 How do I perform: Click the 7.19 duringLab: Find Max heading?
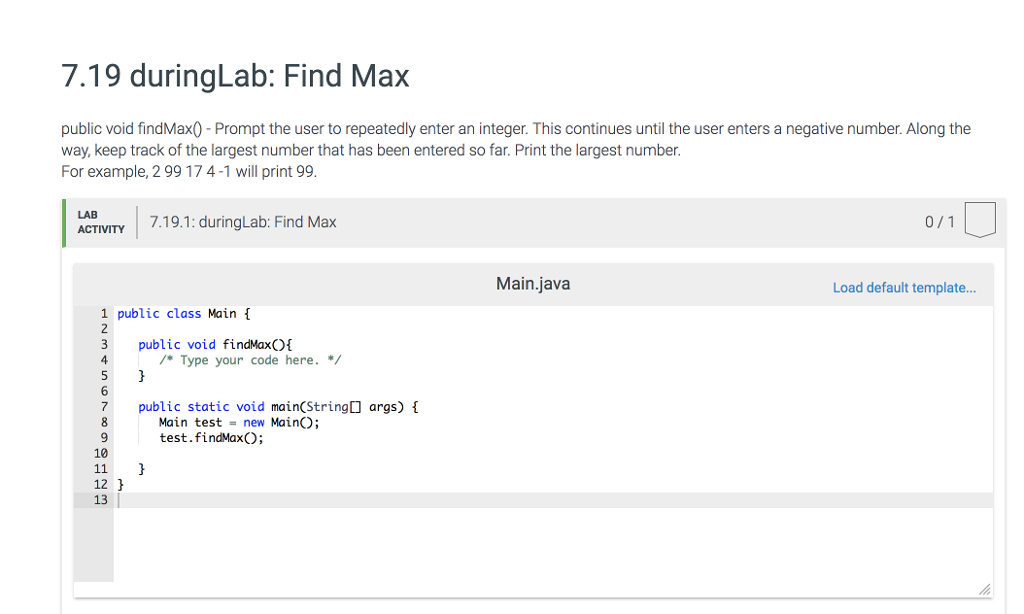click(234, 75)
